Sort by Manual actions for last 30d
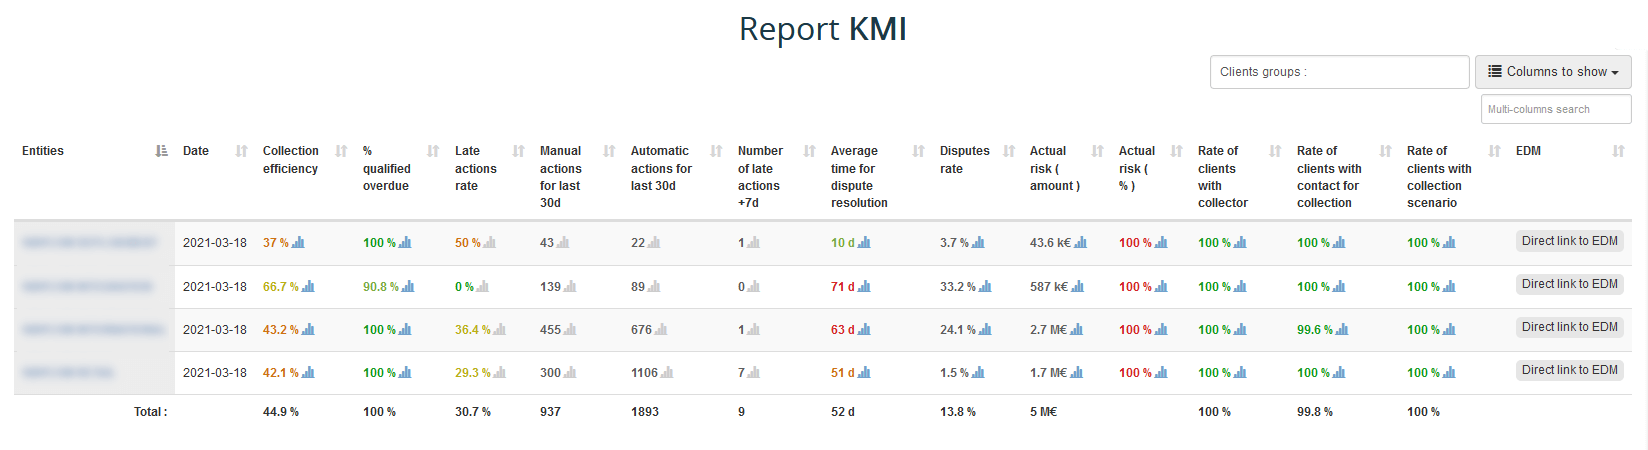1648x450 pixels. tap(609, 151)
